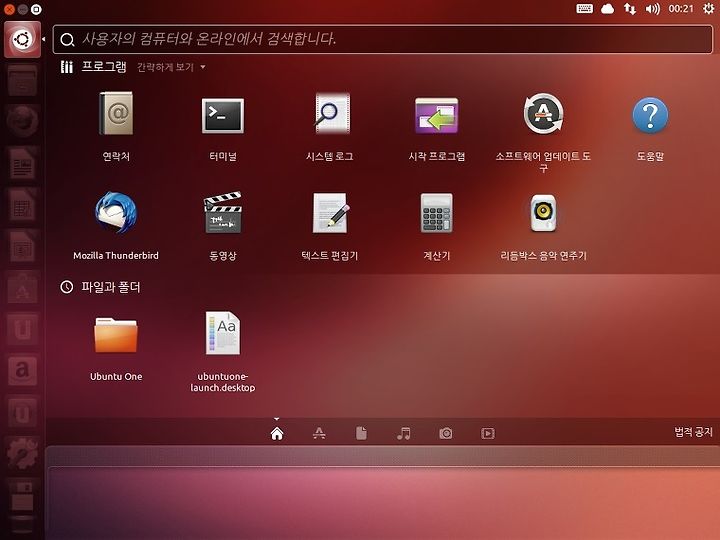Switch to the Videos lens
Viewport: 720px width, 540px height.
(488, 433)
